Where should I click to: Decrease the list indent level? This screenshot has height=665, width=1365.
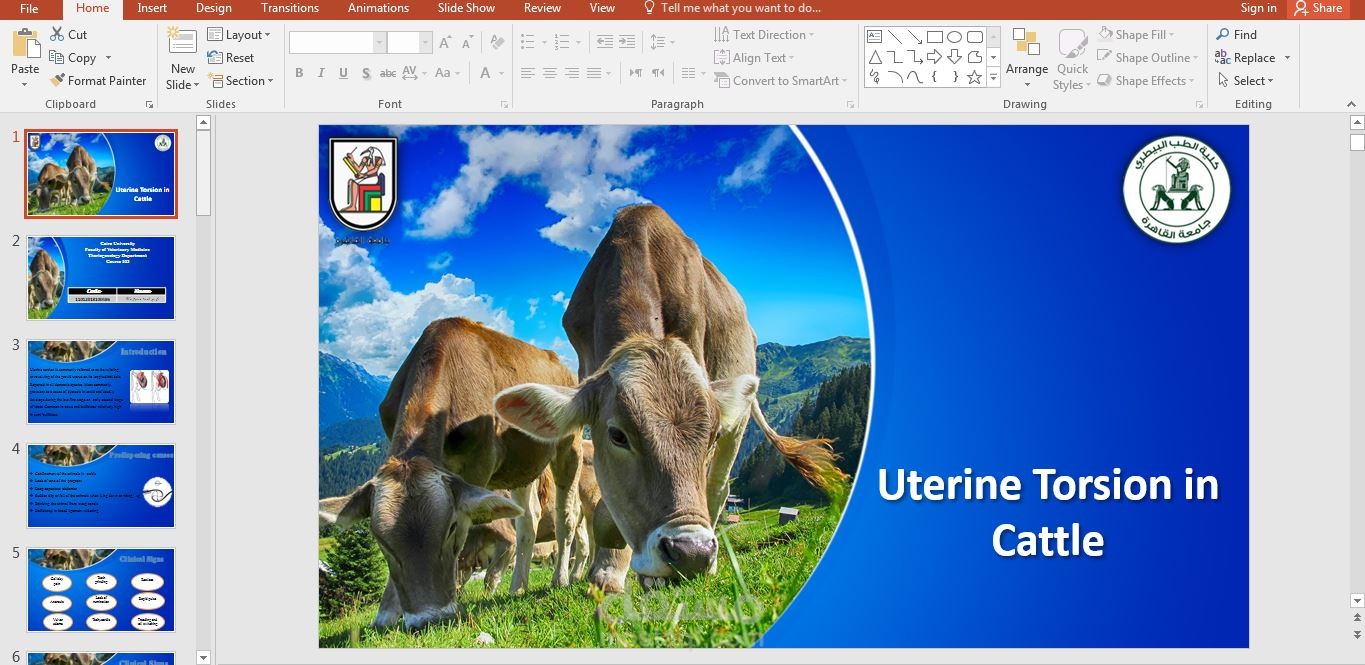point(603,42)
